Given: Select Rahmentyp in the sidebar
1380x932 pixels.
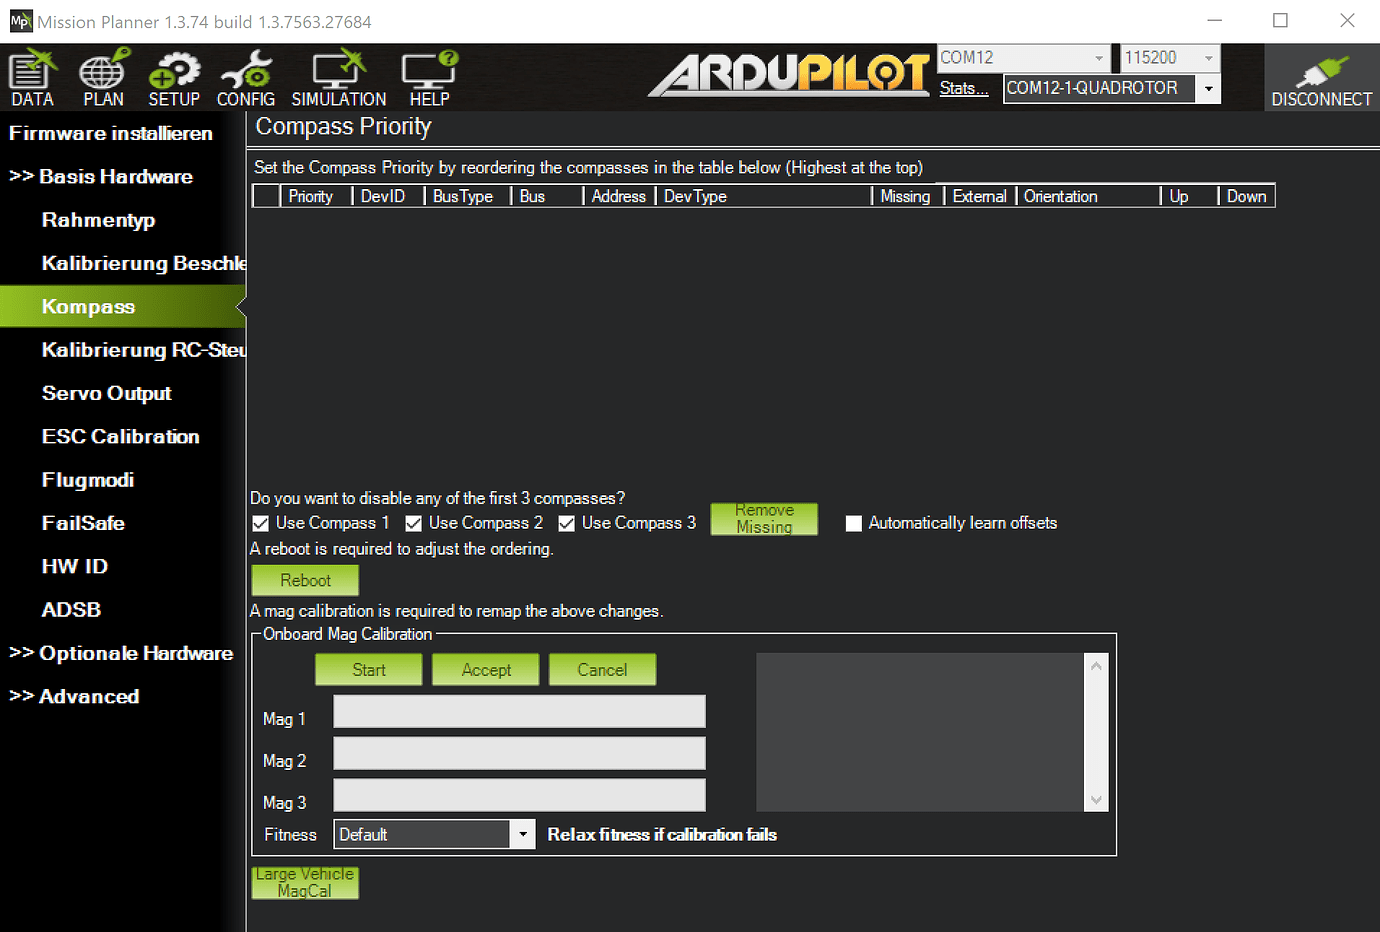Looking at the screenshot, I should click(x=98, y=220).
